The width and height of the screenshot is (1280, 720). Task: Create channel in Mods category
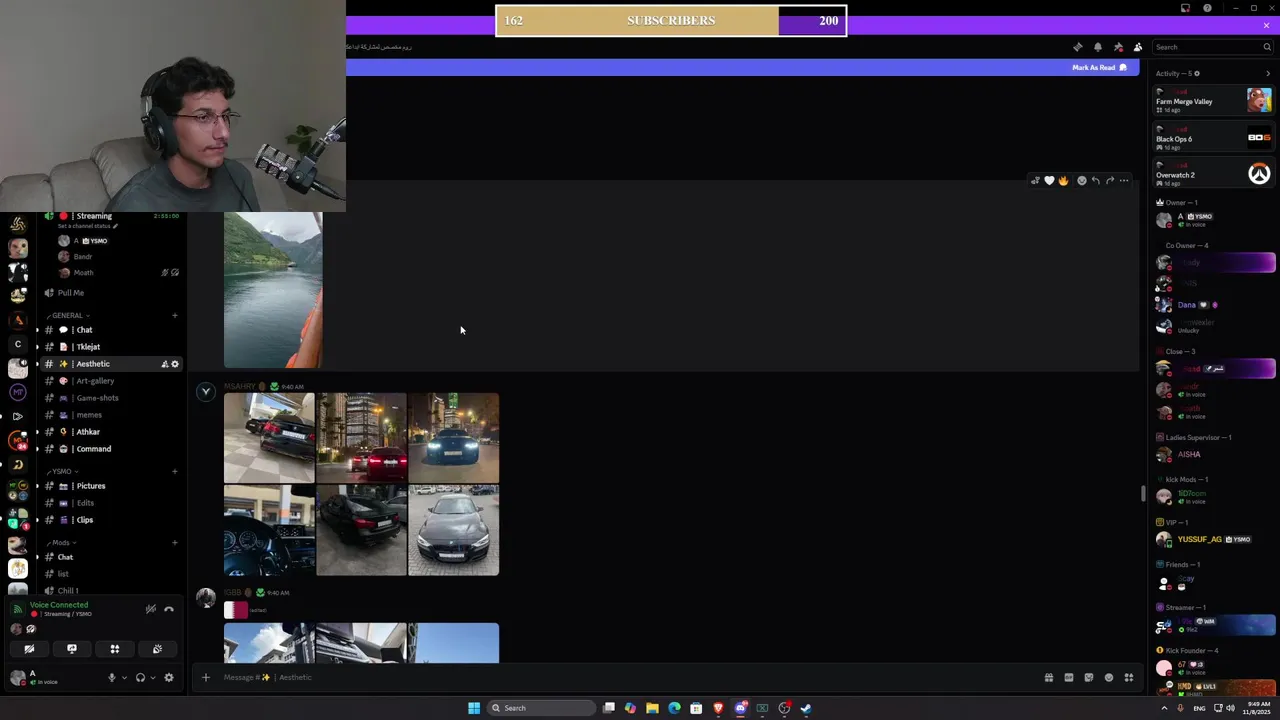tap(174, 542)
